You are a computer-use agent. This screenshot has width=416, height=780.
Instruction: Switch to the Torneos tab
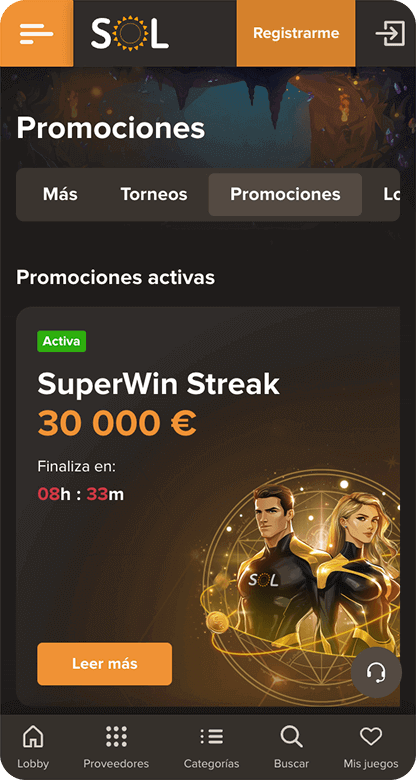click(154, 194)
